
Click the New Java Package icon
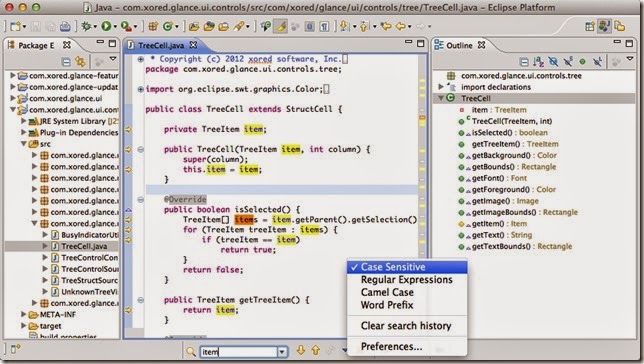pos(153,27)
